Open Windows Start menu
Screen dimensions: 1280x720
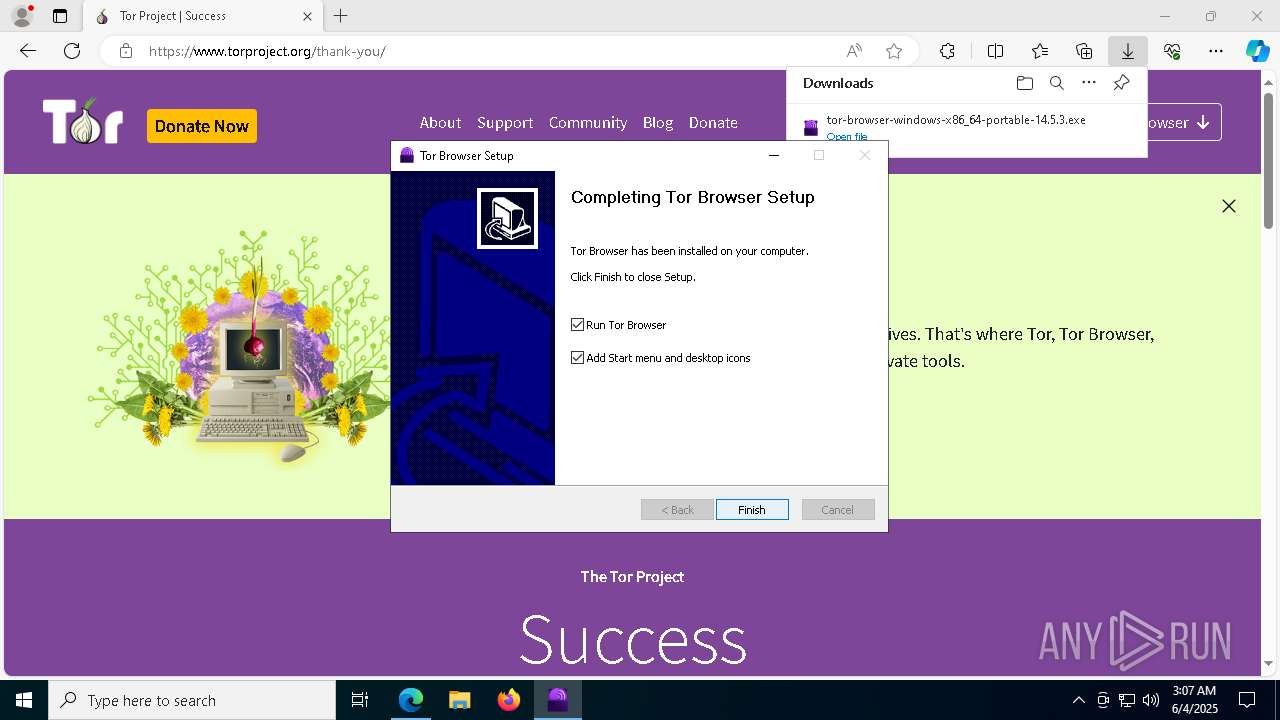click(x=24, y=700)
